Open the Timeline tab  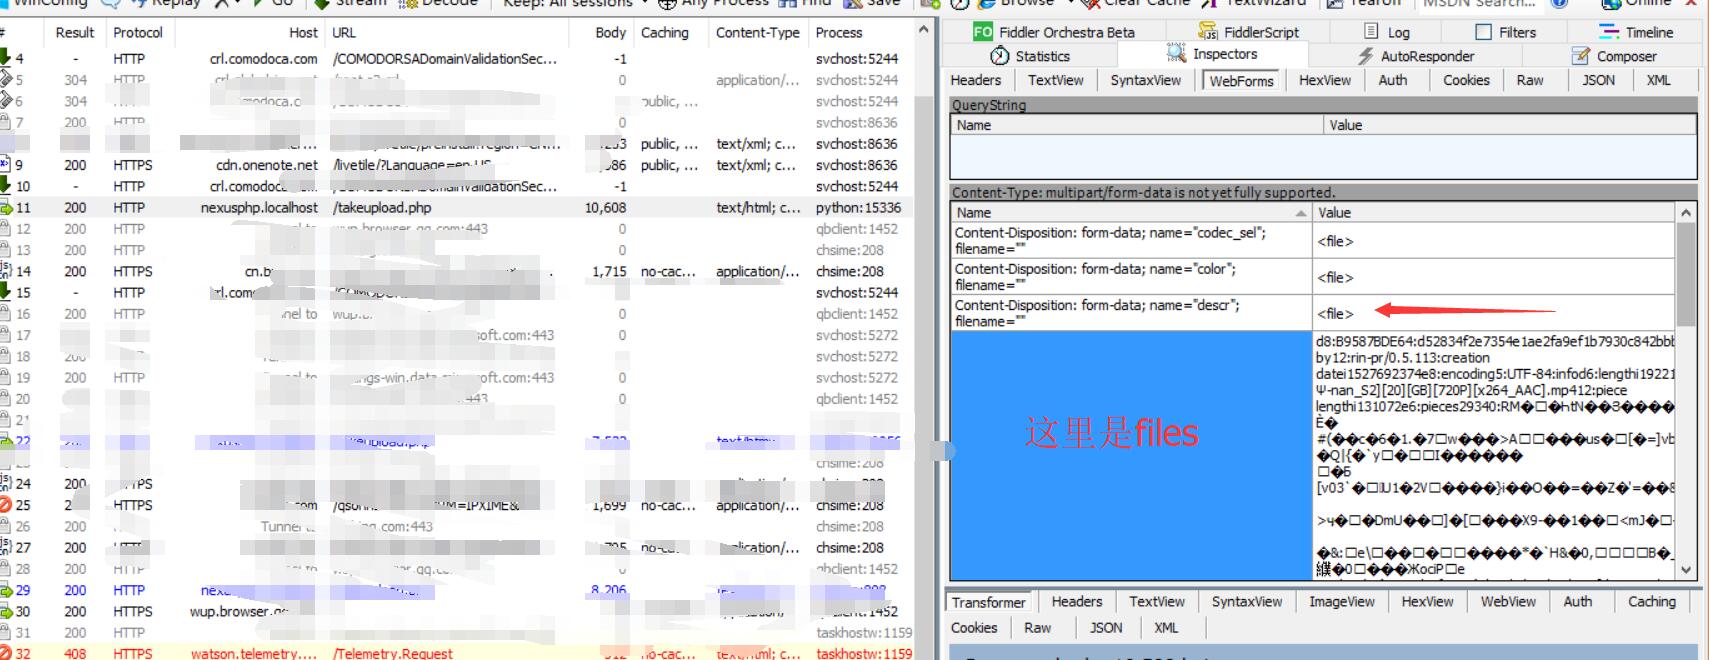[1636, 32]
